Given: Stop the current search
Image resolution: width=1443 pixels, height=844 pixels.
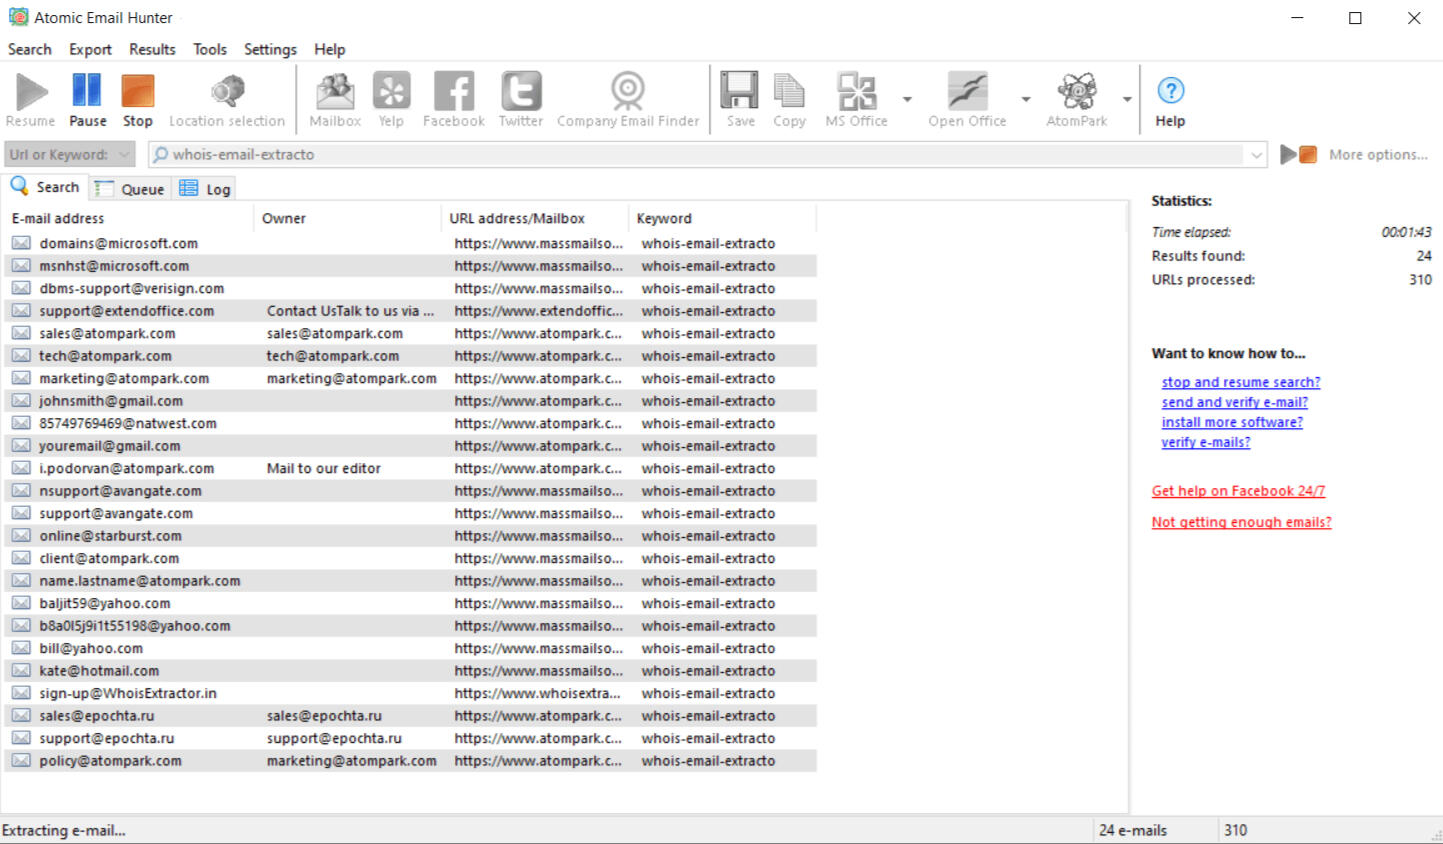Looking at the screenshot, I should click(x=137, y=97).
